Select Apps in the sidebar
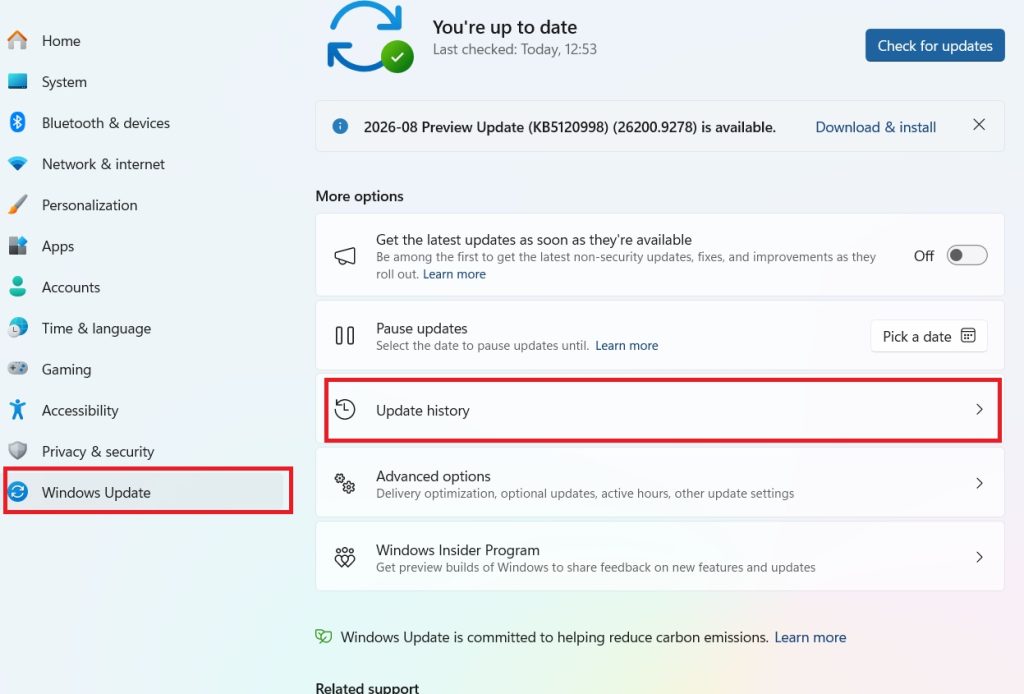 tap(58, 246)
